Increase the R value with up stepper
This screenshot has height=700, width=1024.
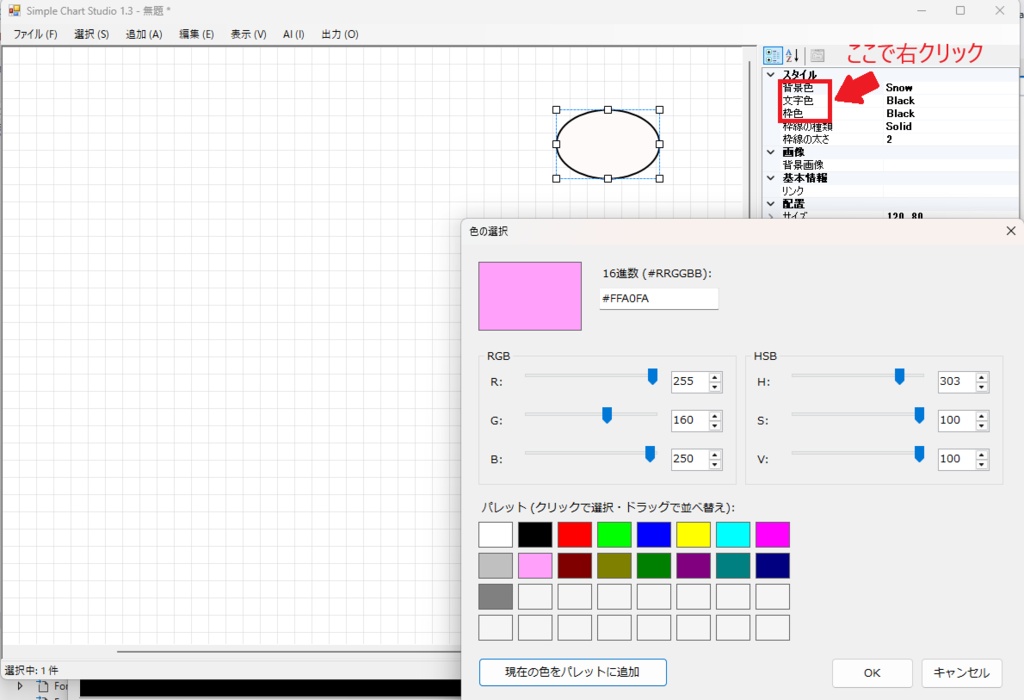tap(715, 377)
